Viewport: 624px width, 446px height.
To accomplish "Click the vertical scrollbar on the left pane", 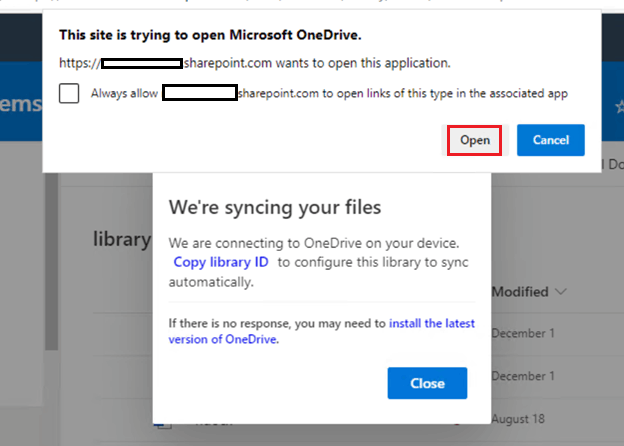I will pyautogui.click(x=51, y=262).
